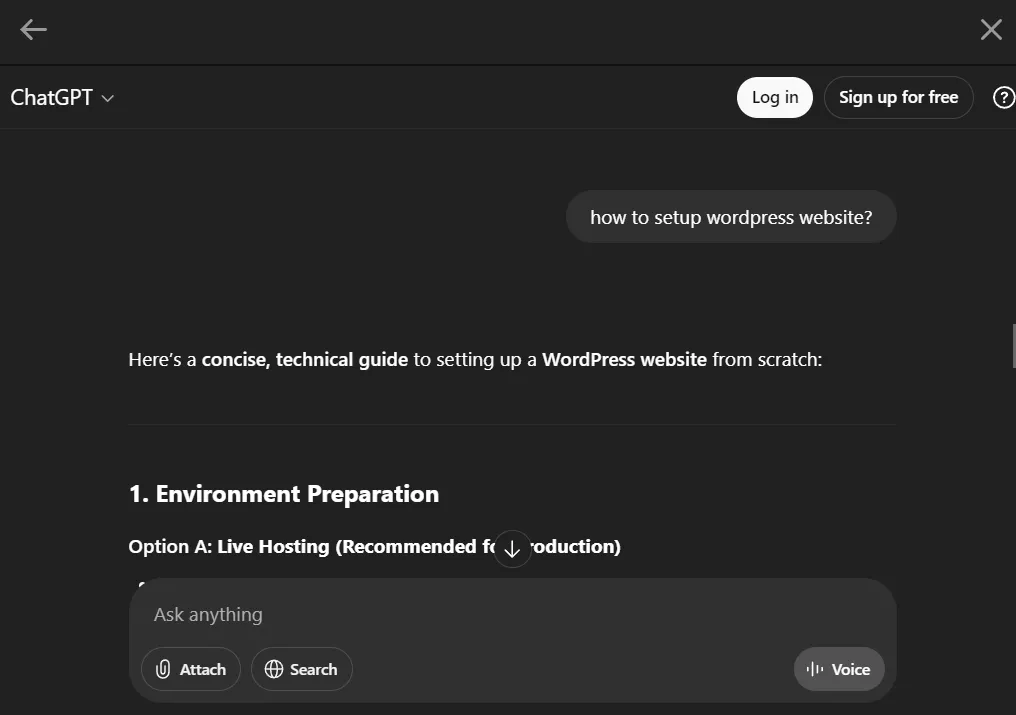Click the vertical scrollbar thumb on the right edge

tap(1013, 346)
